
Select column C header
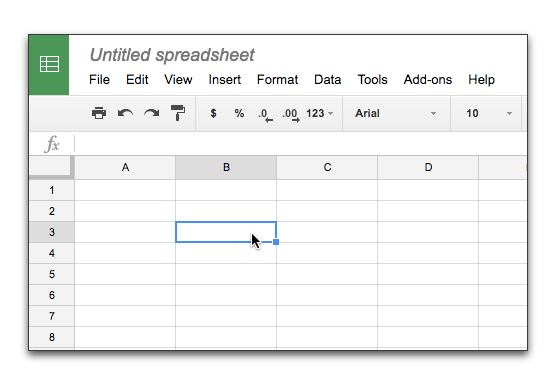(327, 167)
